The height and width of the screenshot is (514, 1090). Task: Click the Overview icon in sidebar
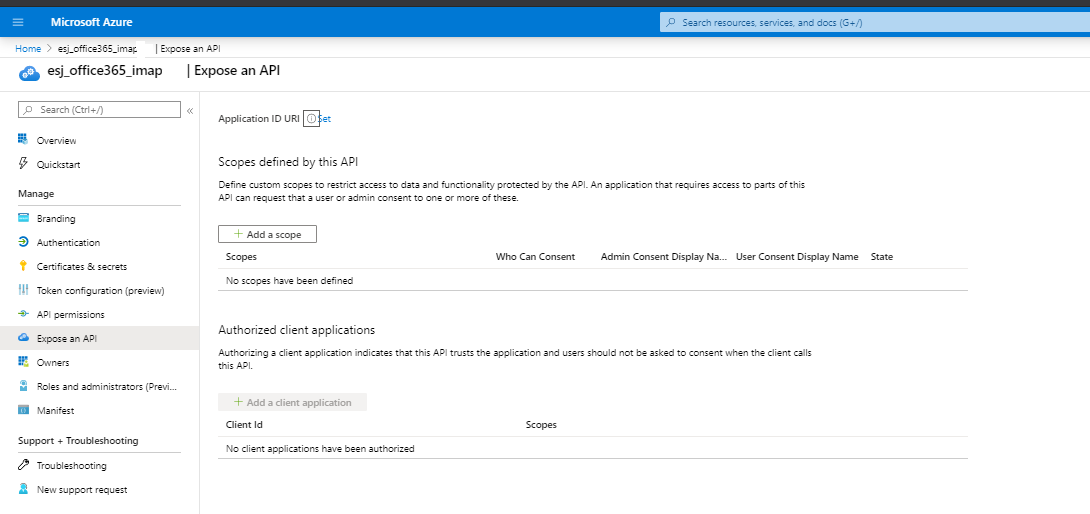coord(24,140)
